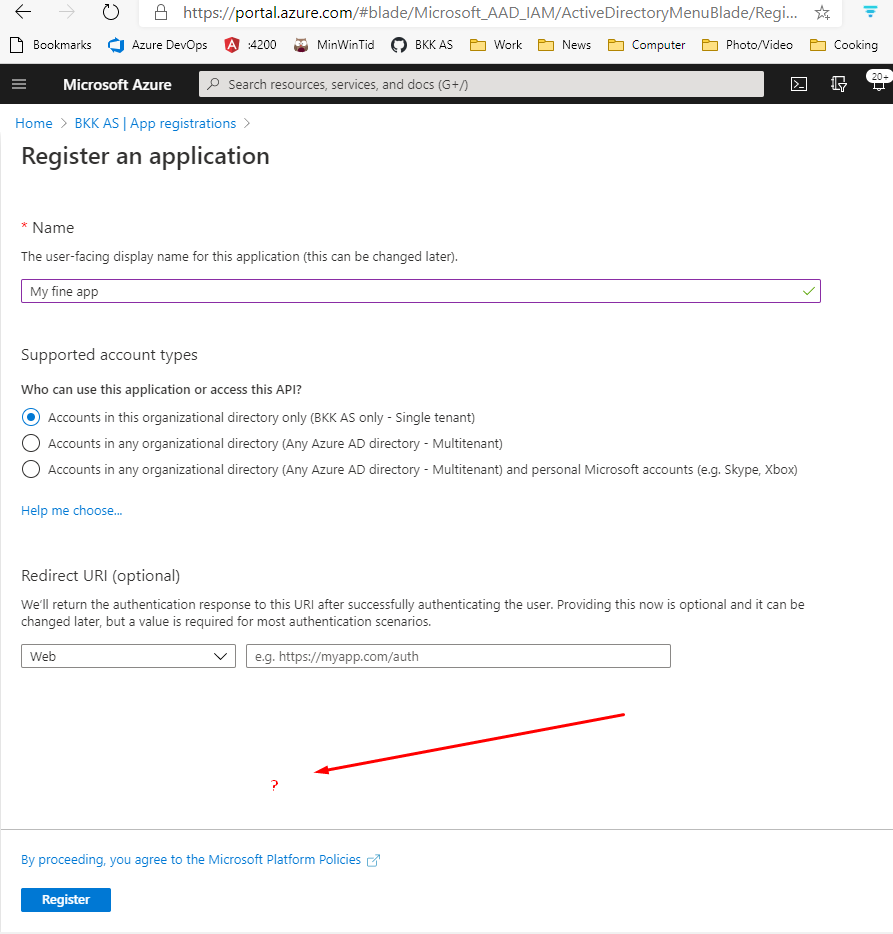Select Multitenant with personal Microsoft accounts
This screenshot has width=893, height=934.
pyautogui.click(x=30, y=469)
